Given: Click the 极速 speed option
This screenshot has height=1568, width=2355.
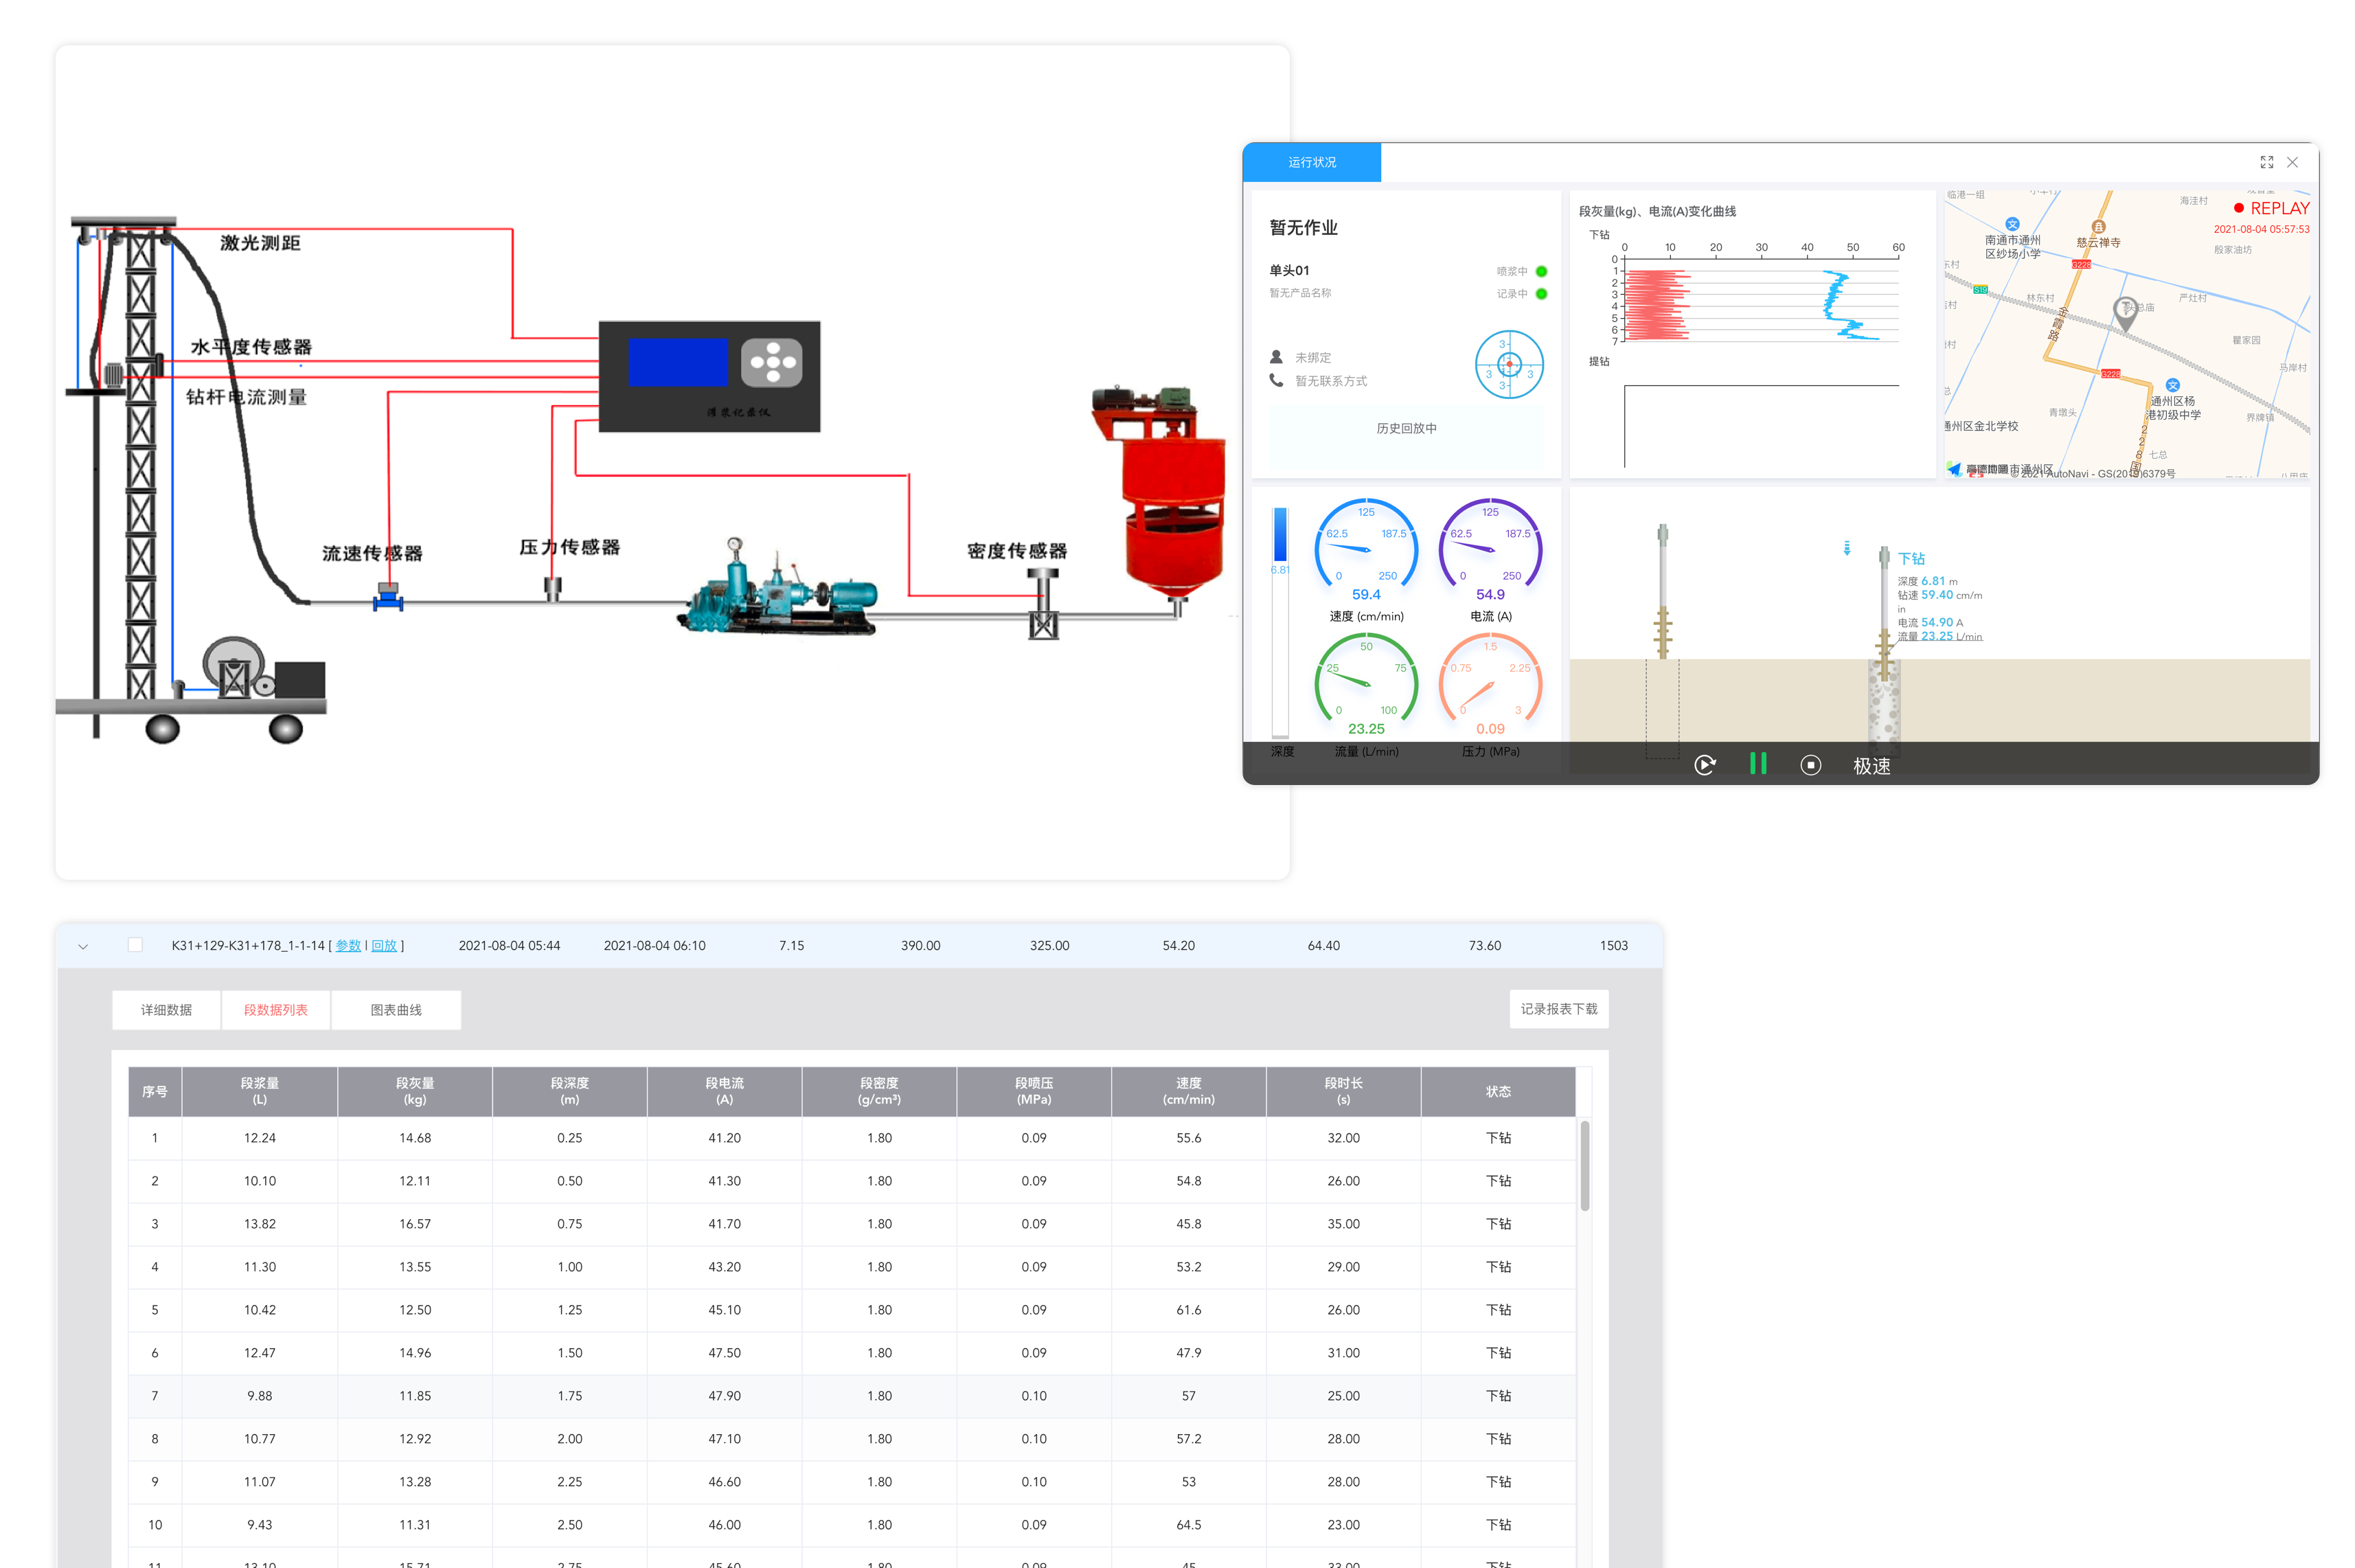Looking at the screenshot, I should (1871, 766).
